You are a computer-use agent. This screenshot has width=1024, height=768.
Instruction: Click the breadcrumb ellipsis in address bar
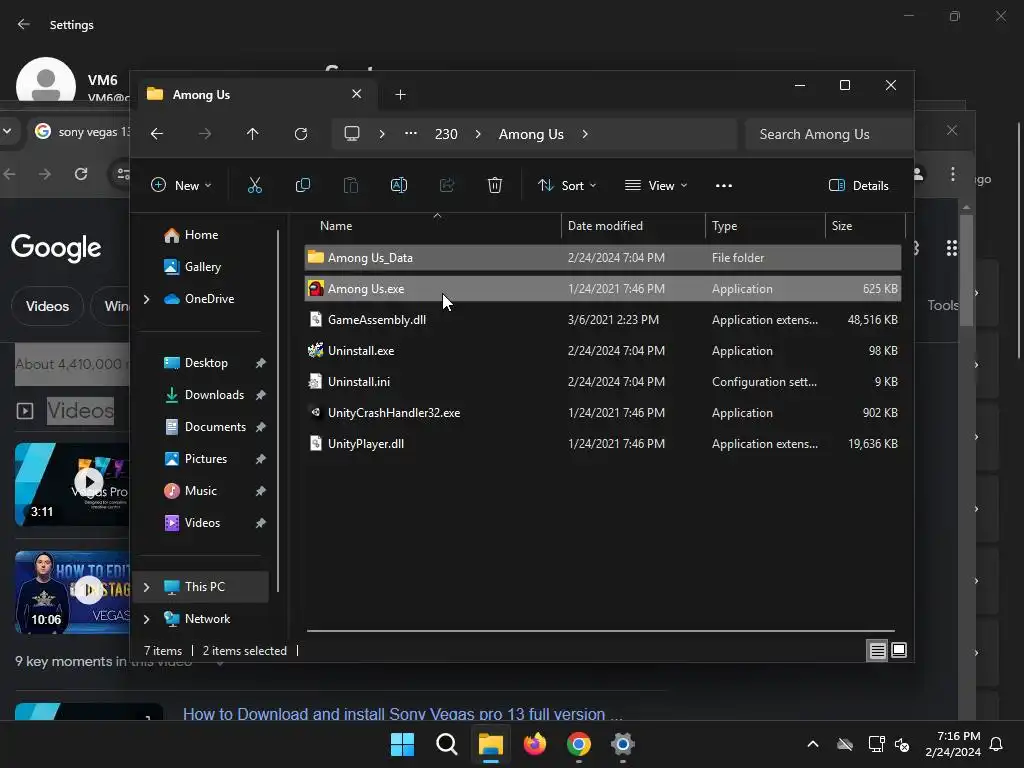click(411, 134)
